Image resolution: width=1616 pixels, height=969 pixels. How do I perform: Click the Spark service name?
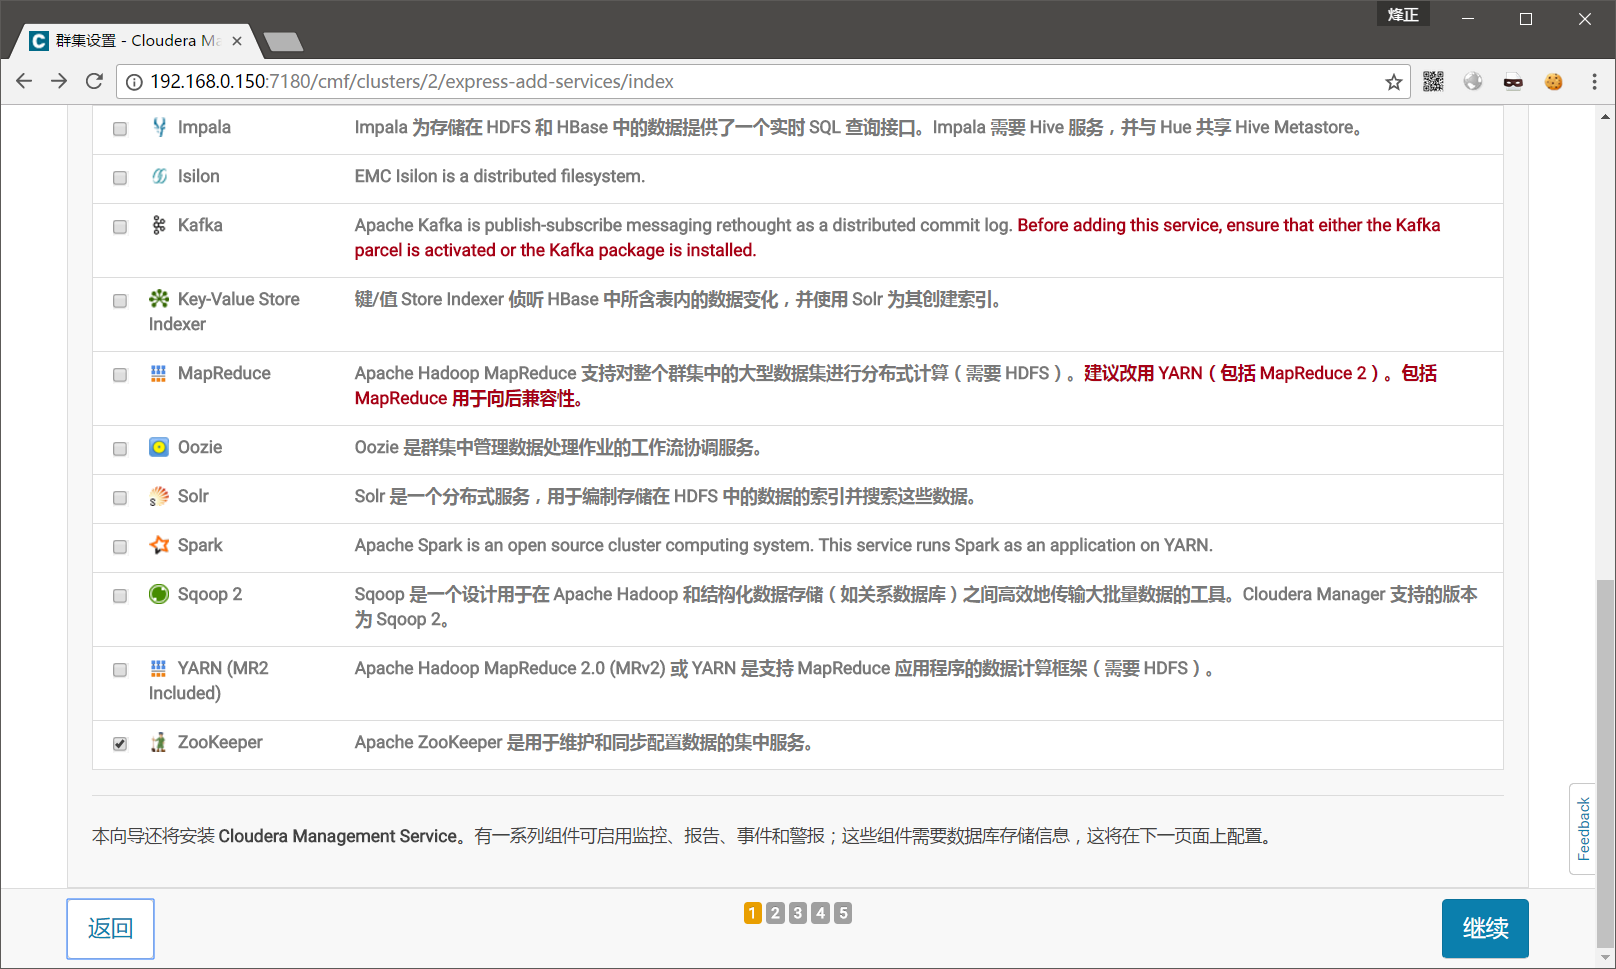200,545
